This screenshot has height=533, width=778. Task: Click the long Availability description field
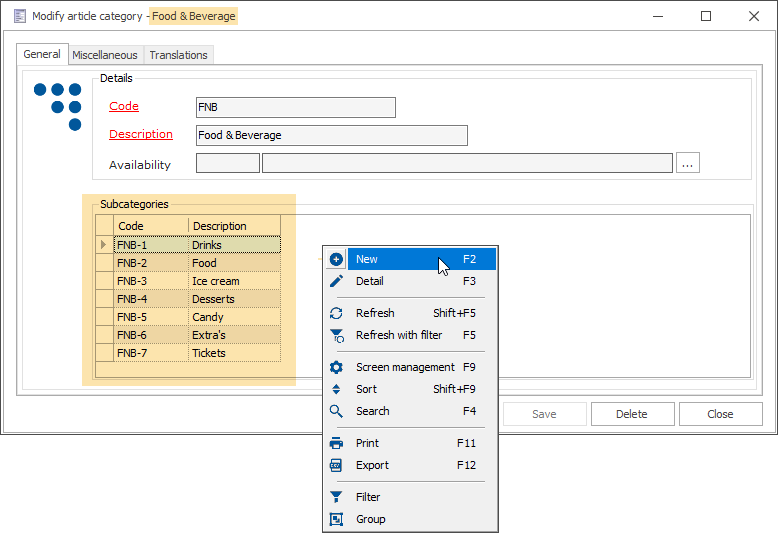click(467, 163)
